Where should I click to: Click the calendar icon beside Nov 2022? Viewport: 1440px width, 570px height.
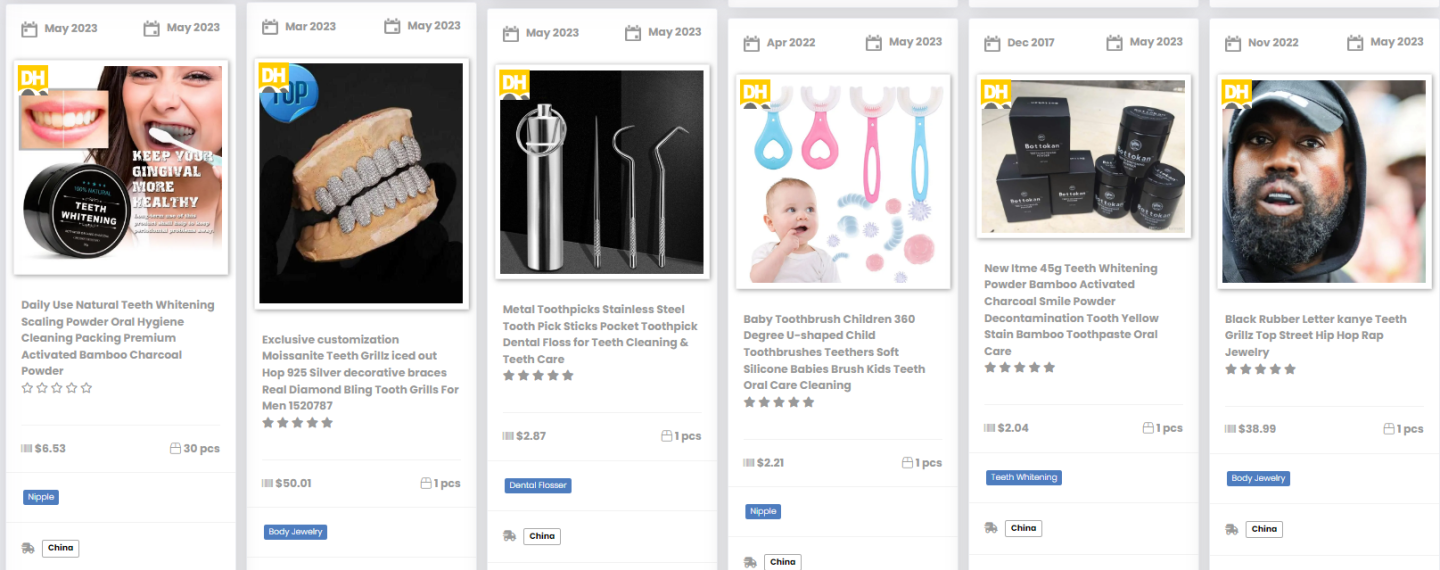point(1233,43)
